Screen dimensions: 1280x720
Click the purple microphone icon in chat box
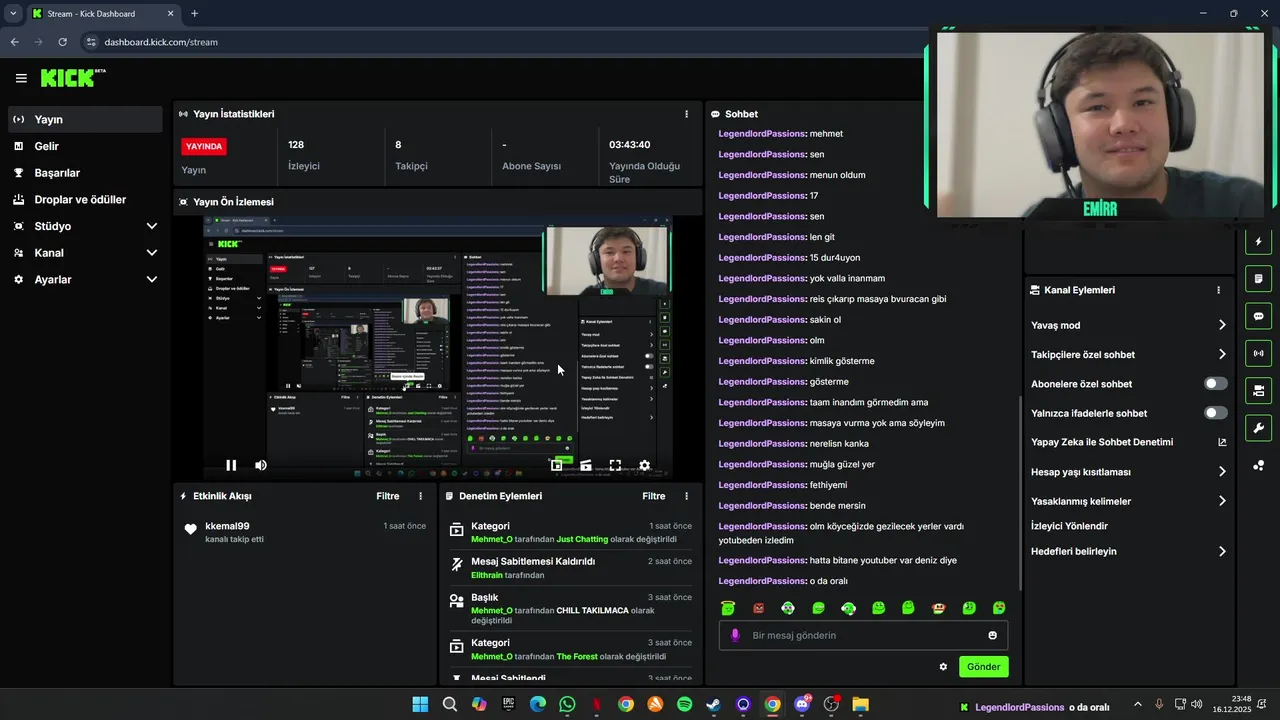735,635
